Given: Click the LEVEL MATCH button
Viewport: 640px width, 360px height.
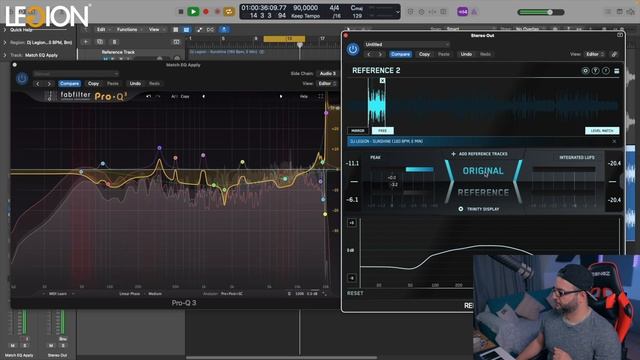Looking at the screenshot, I should pyautogui.click(x=602, y=131).
